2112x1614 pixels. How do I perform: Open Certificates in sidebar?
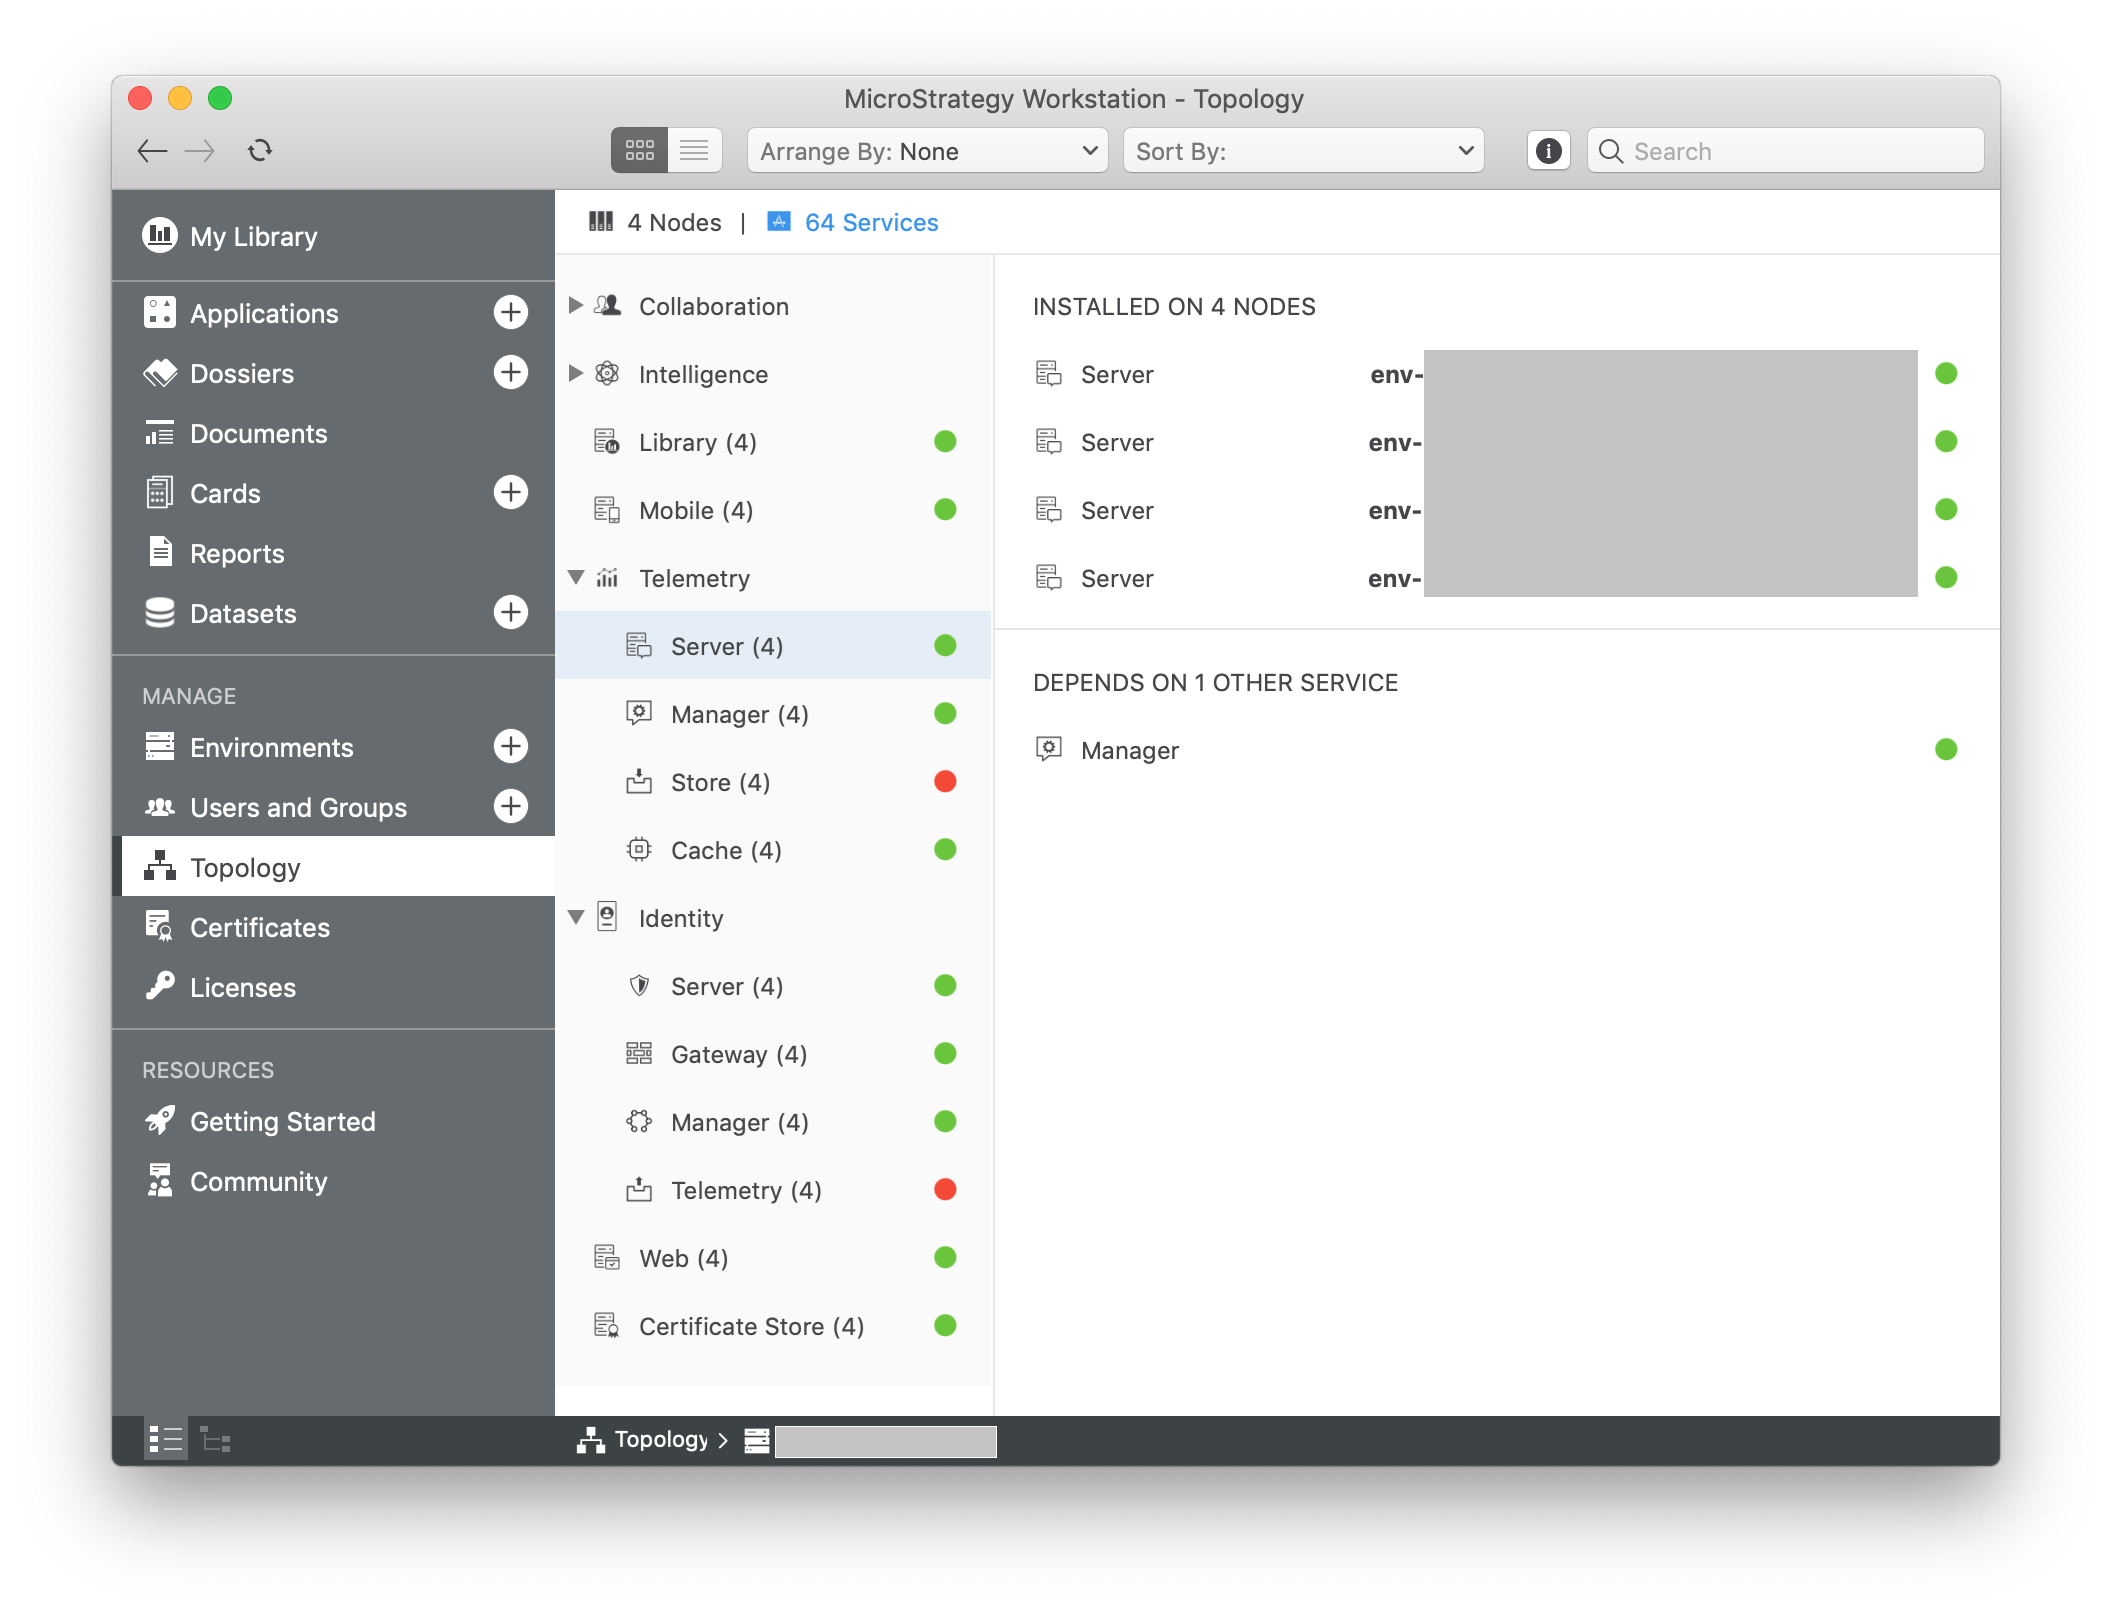tap(259, 928)
